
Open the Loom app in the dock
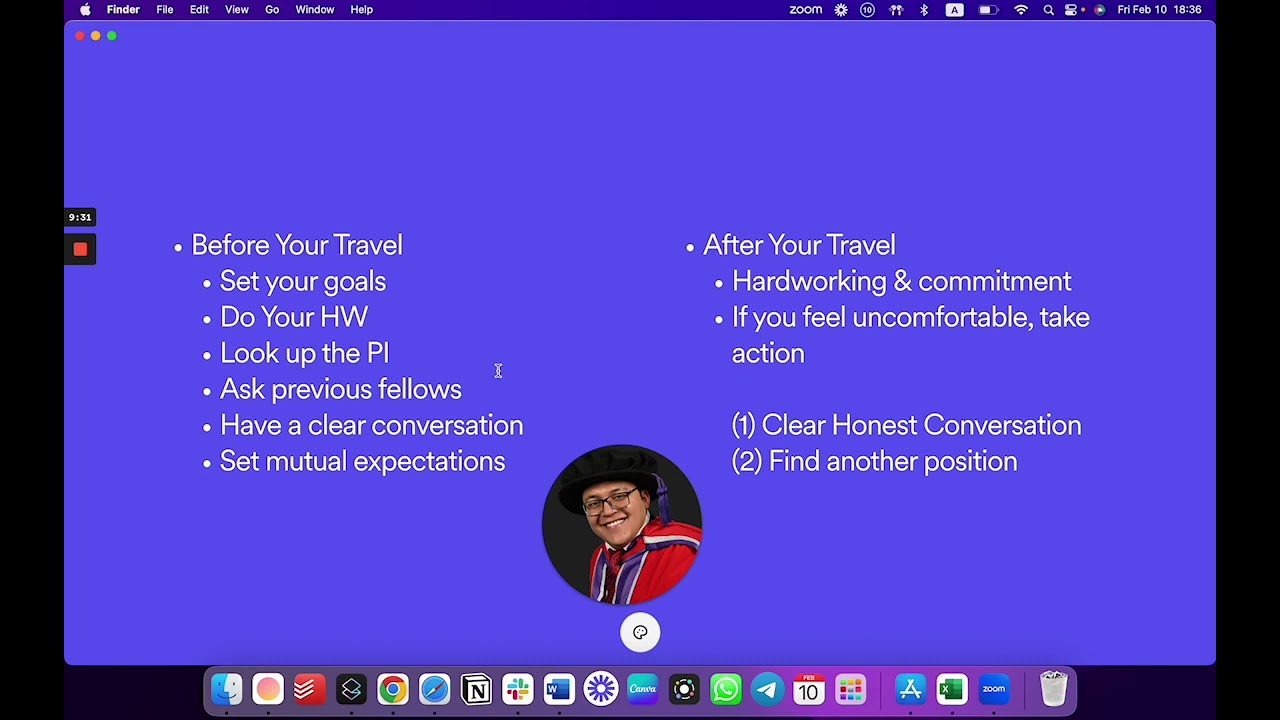[601, 689]
